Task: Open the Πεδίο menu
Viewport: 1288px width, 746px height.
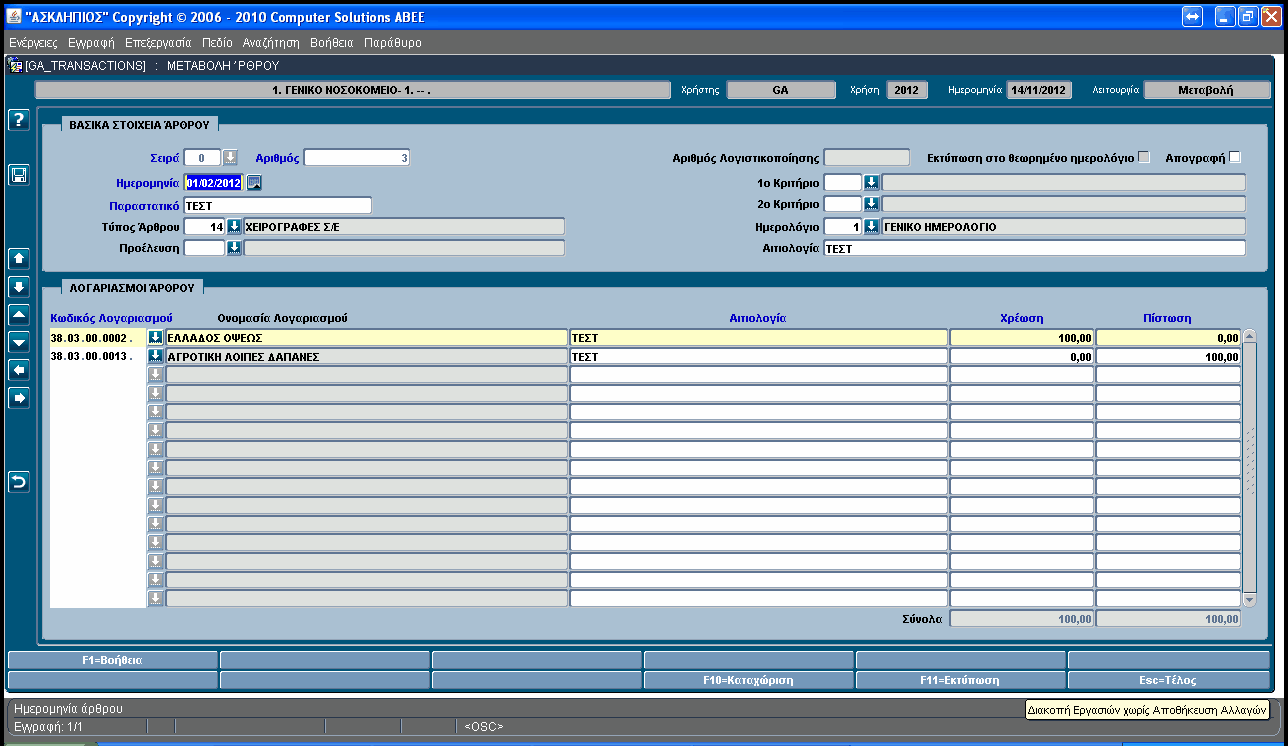Action: [x=216, y=43]
